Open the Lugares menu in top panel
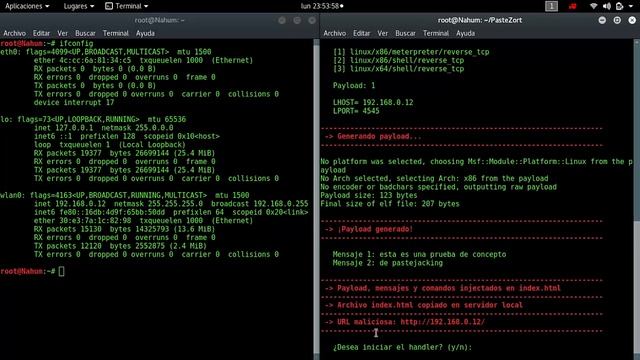The width and height of the screenshot is (640, 360). coord(79,6)
